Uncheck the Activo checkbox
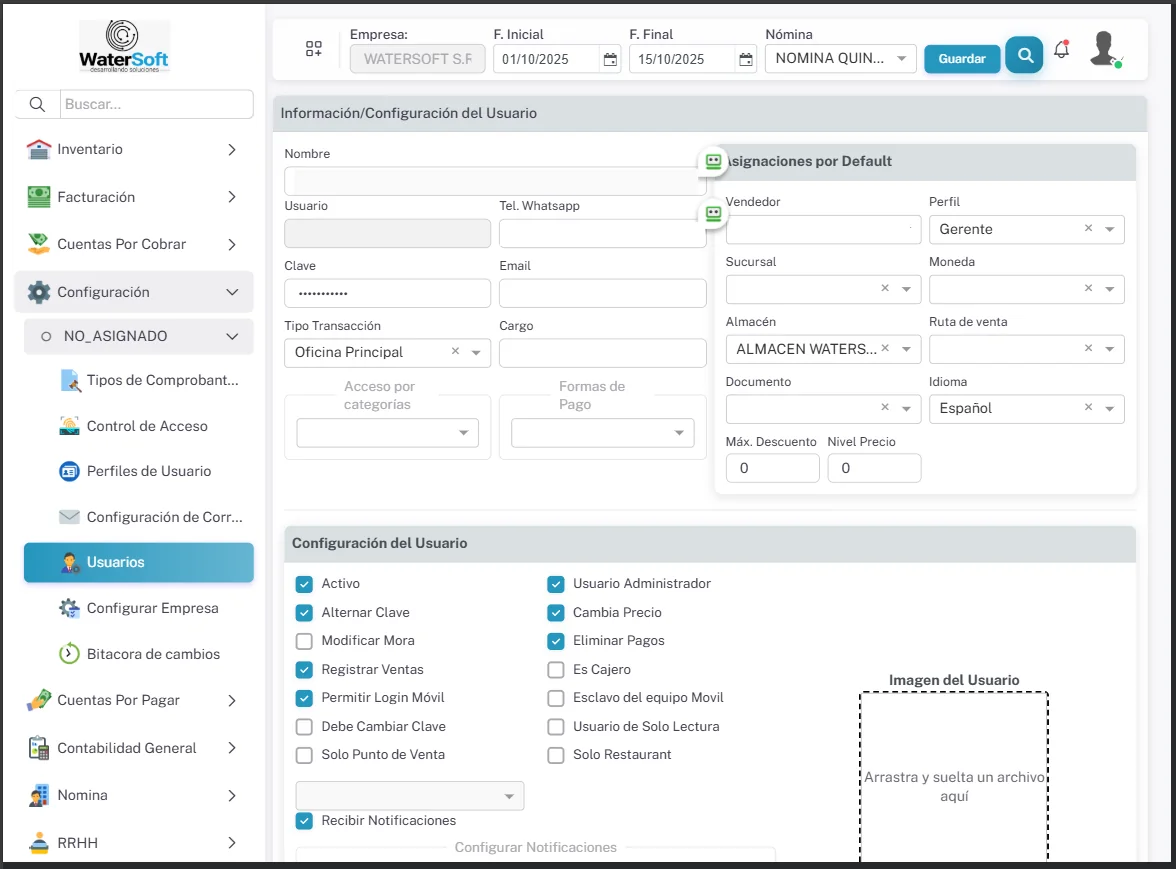The image size is (1176, 869). coord(304,584)
